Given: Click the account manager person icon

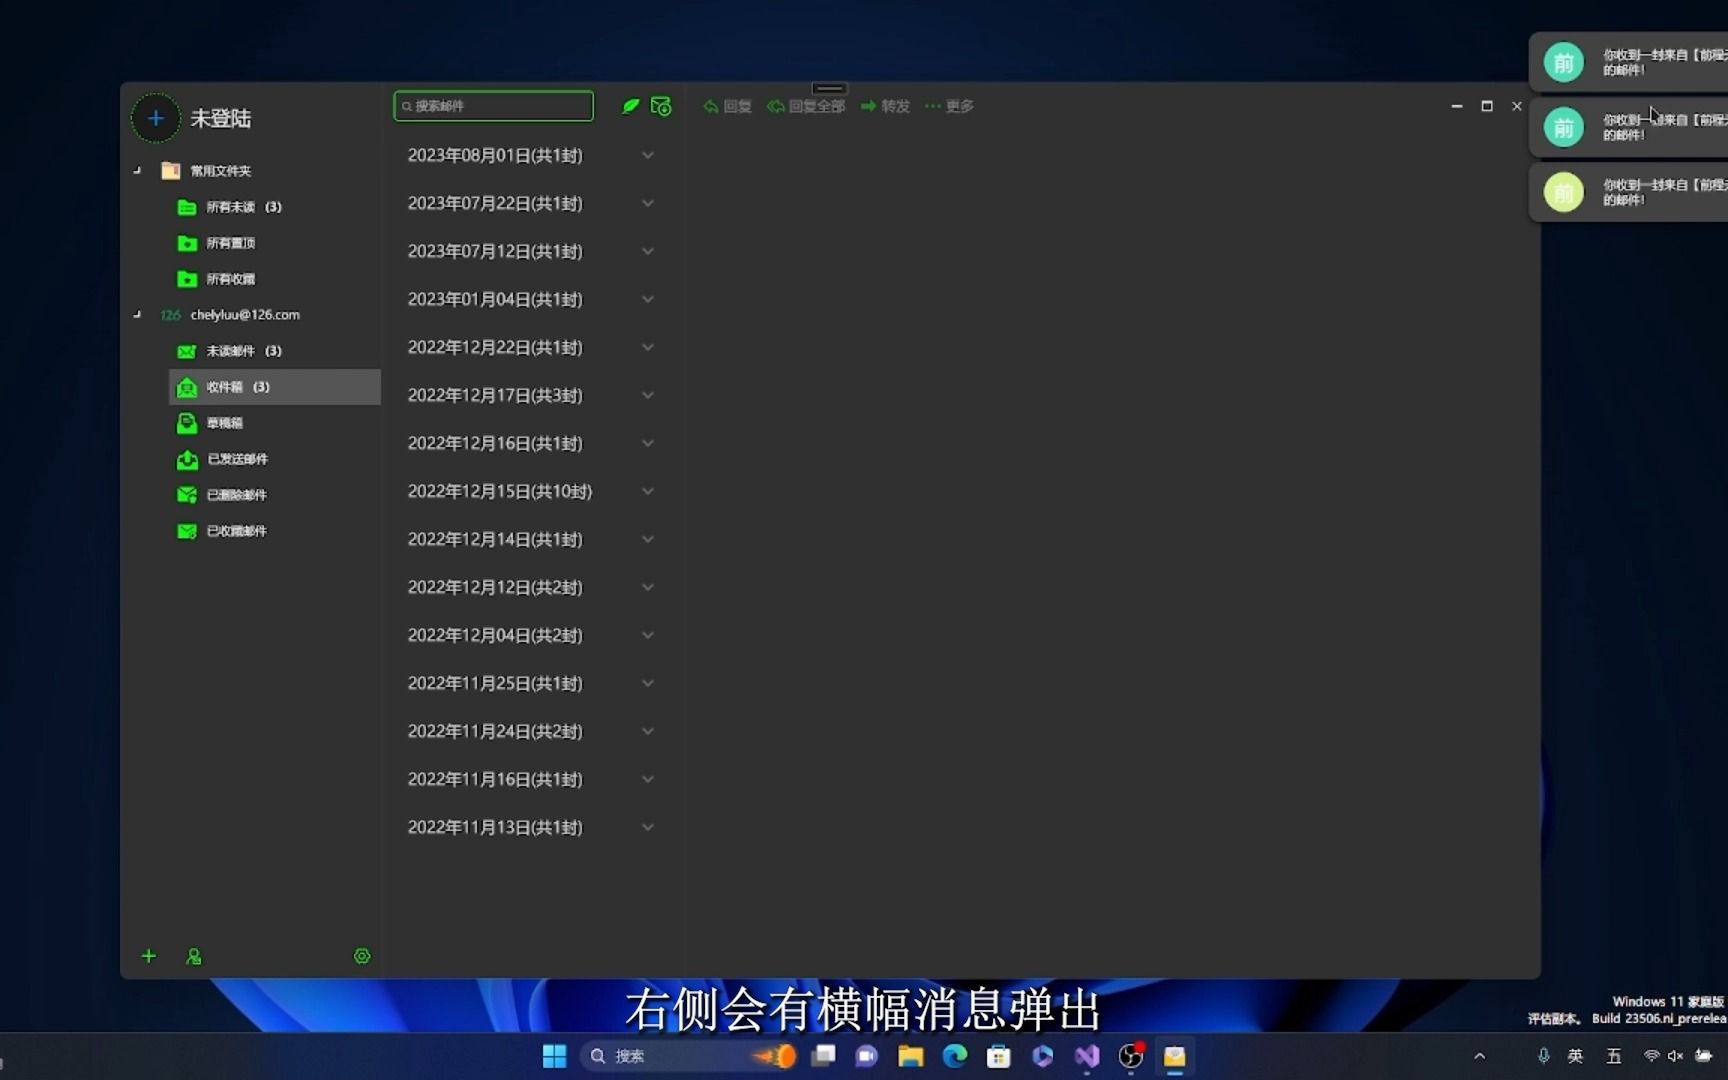Looking at the screenshot, I should [x=194, y=957].
